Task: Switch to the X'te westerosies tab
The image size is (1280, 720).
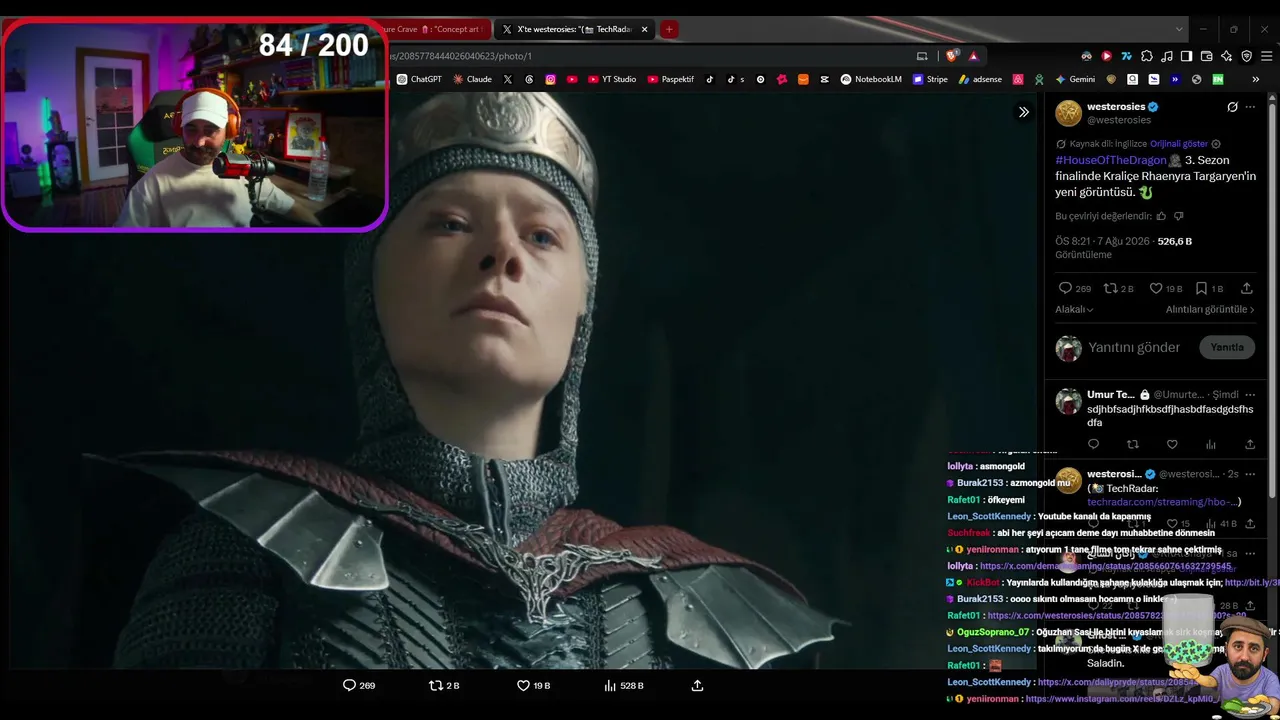Action: 573,29
